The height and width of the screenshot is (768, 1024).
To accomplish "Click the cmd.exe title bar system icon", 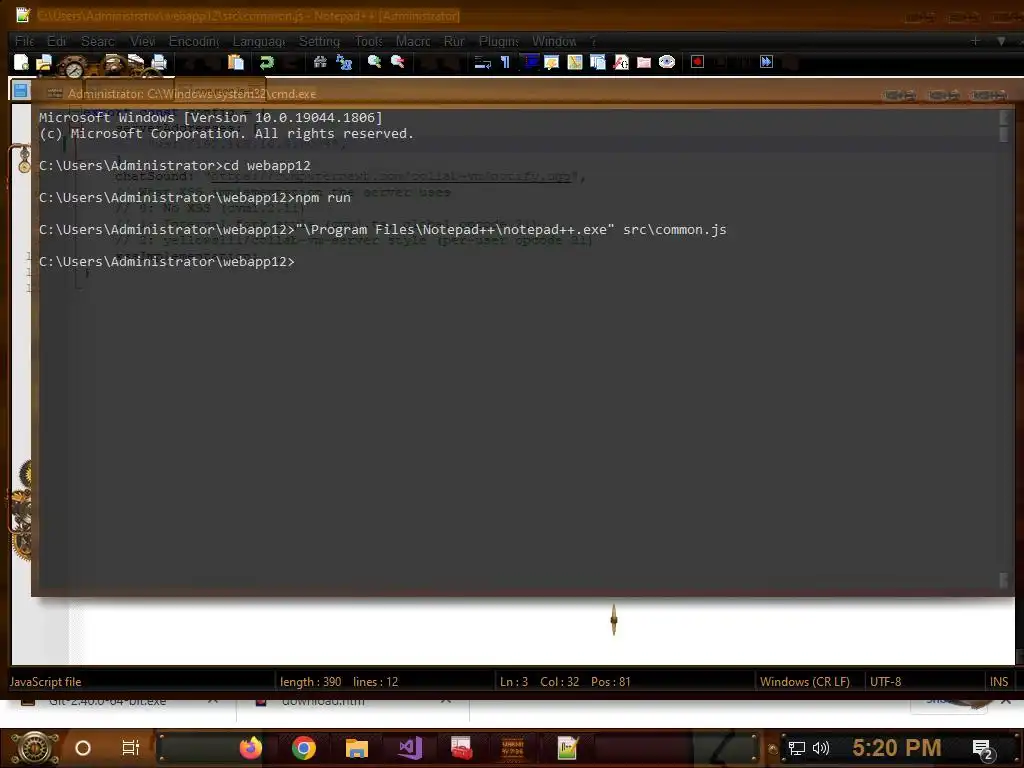I will (x=55, y=93).
